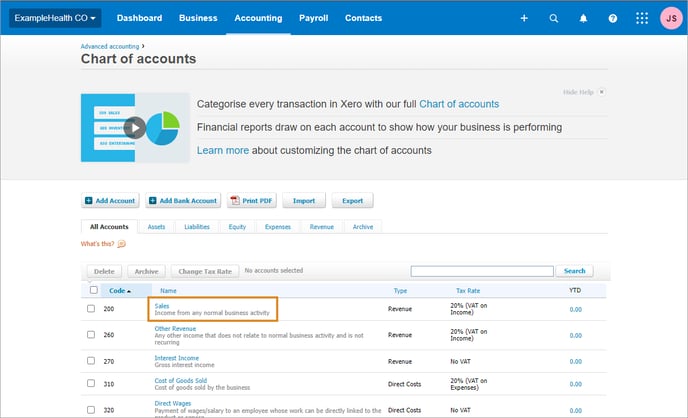Switch to the Revenue tab
This screenshot has height=418, width=688.
coord(322,227)
